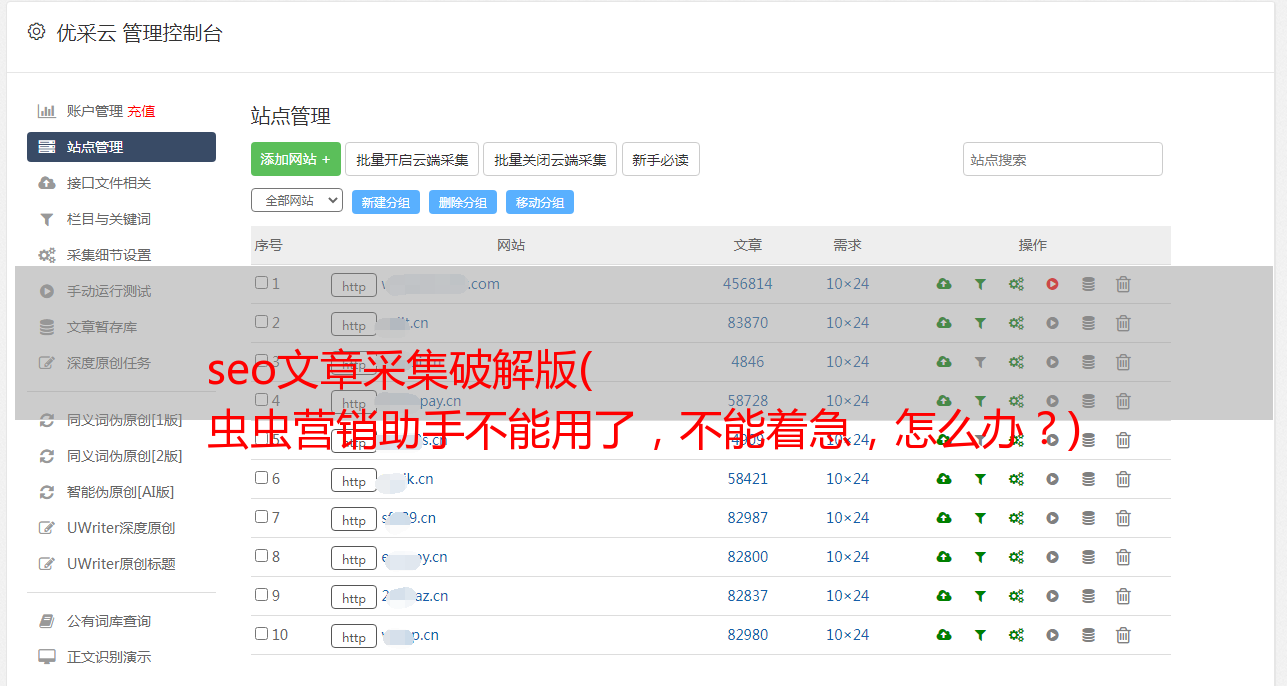
Task: Click the 批量关闭云端采集 button
Action: 550,159
